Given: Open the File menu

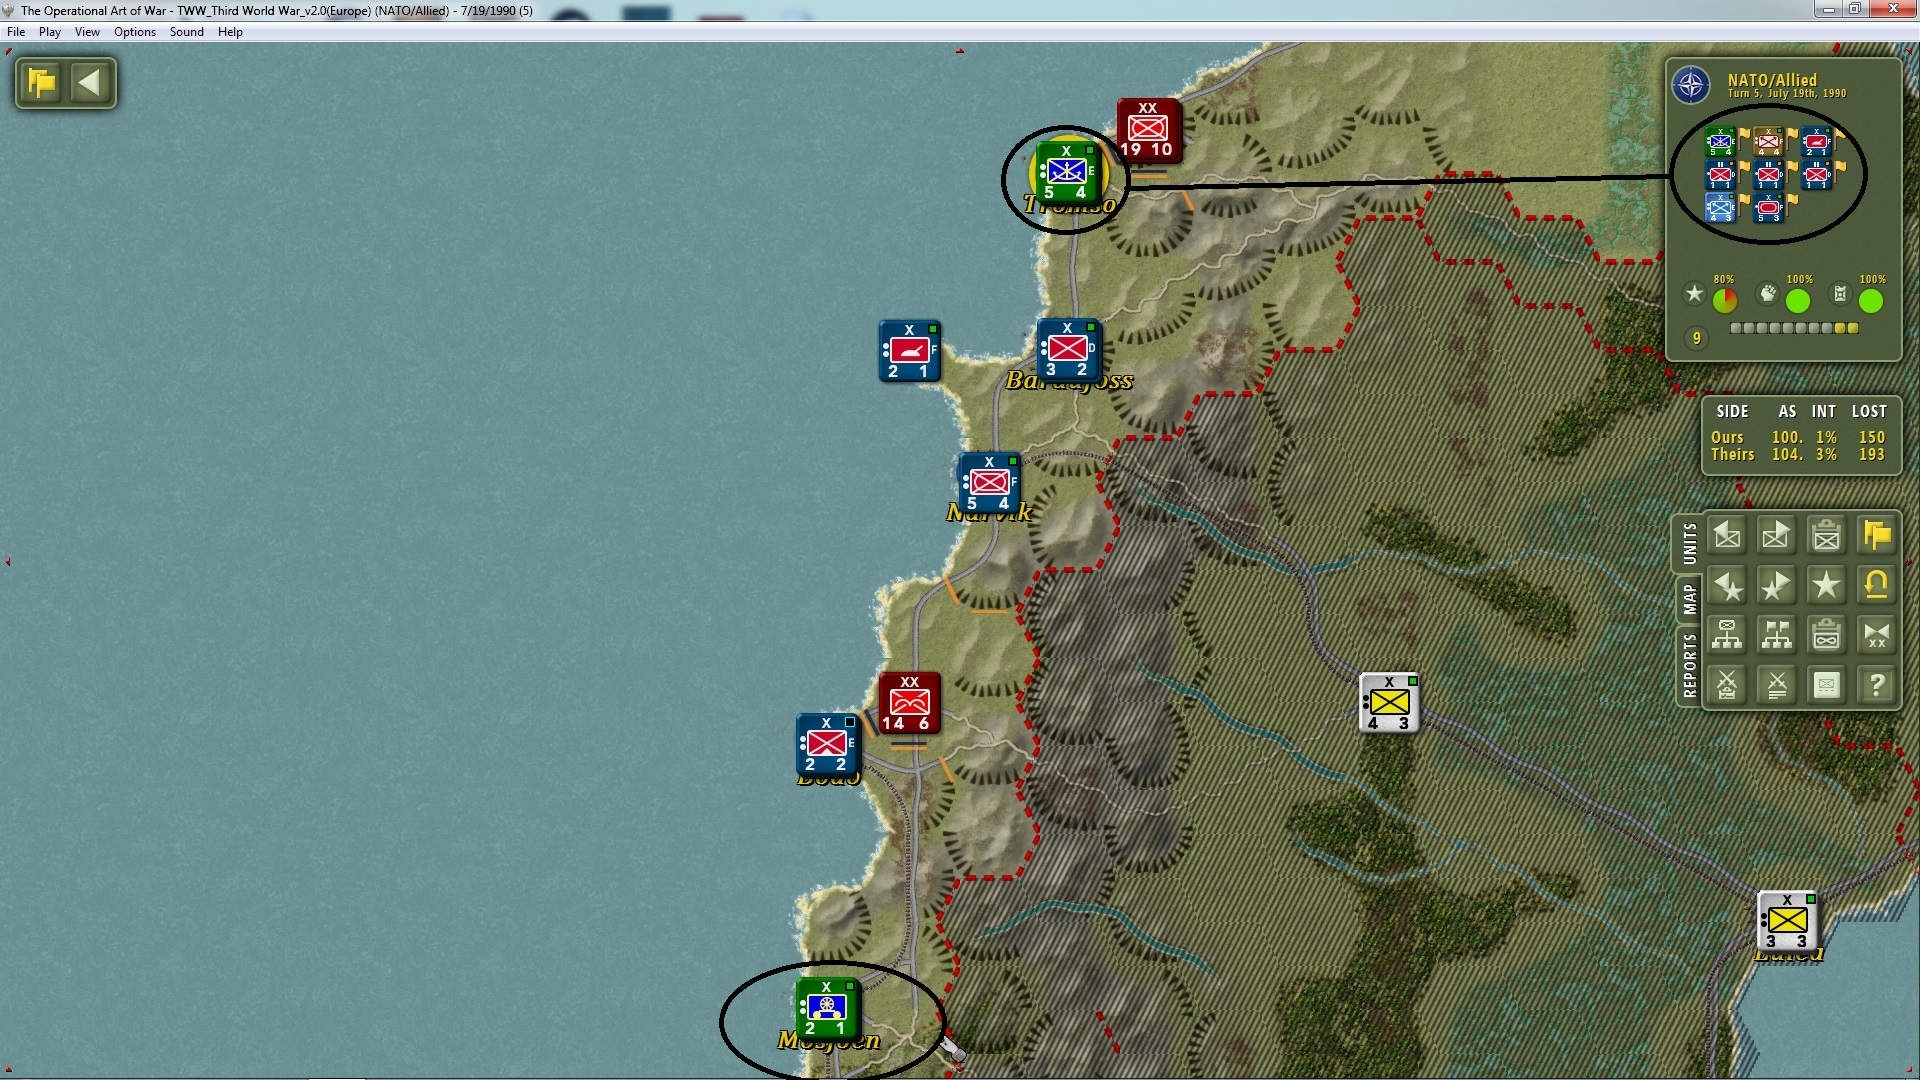Looking at the screenshot, I should 16,32.
